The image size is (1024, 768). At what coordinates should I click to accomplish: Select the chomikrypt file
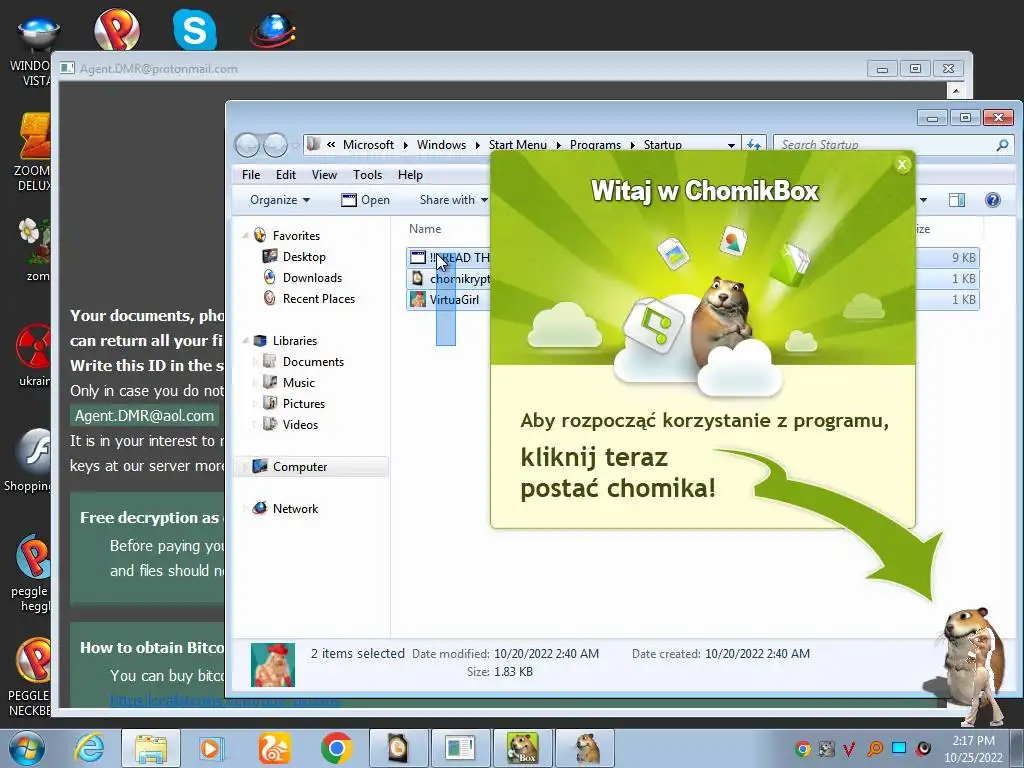449,278
